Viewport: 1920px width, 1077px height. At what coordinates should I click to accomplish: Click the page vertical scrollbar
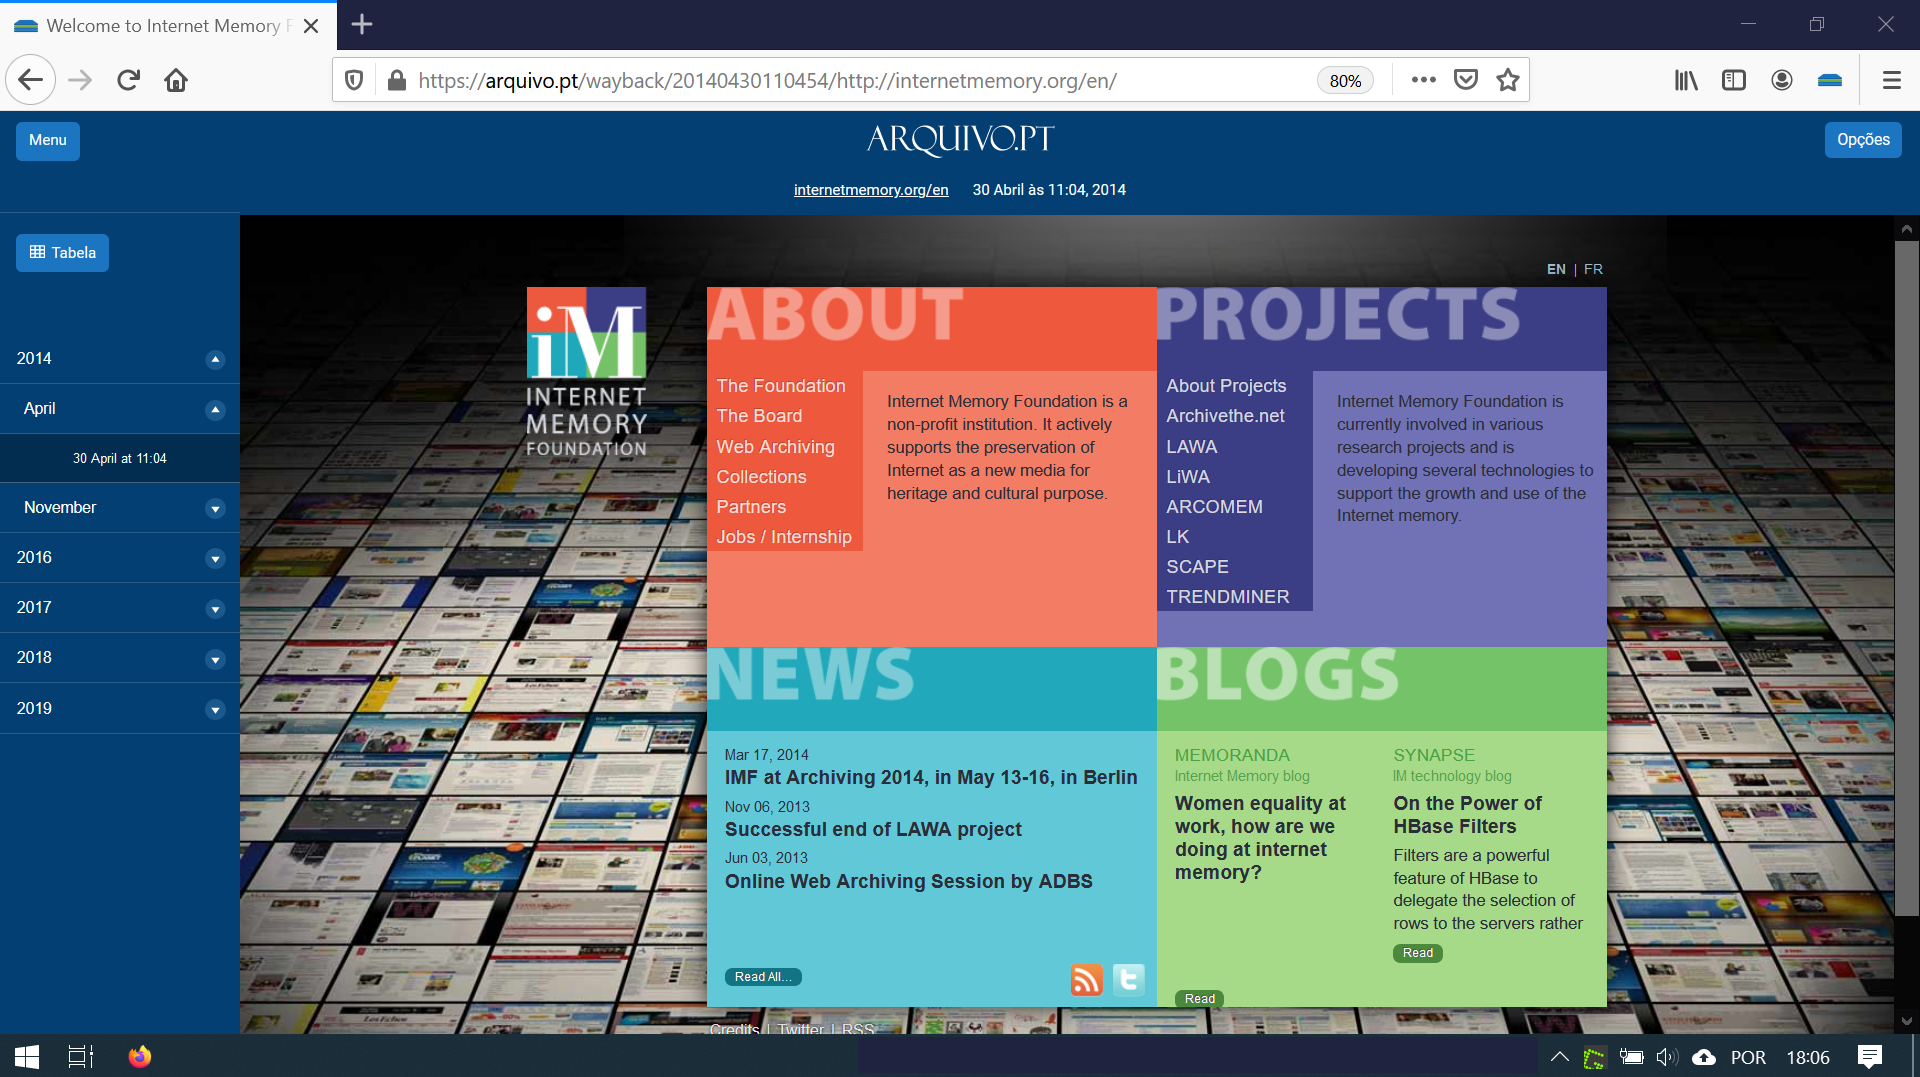[x=1906, y=578]
